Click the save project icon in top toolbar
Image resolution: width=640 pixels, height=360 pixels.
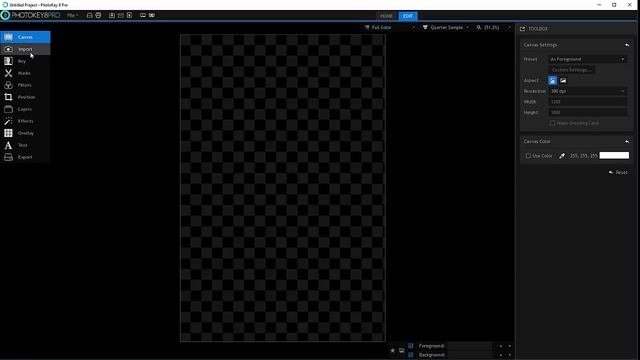pyautogui.click(x=89, y=16)
